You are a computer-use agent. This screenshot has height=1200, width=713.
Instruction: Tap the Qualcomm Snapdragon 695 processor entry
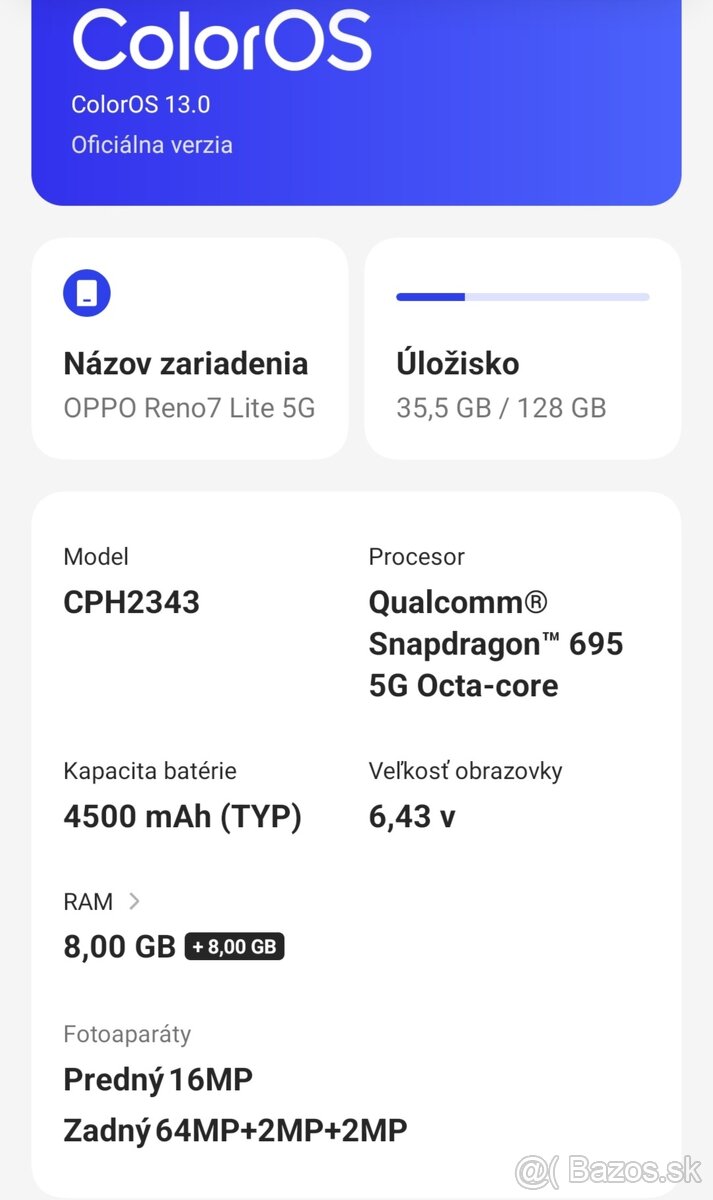click(x=495, y=643)
